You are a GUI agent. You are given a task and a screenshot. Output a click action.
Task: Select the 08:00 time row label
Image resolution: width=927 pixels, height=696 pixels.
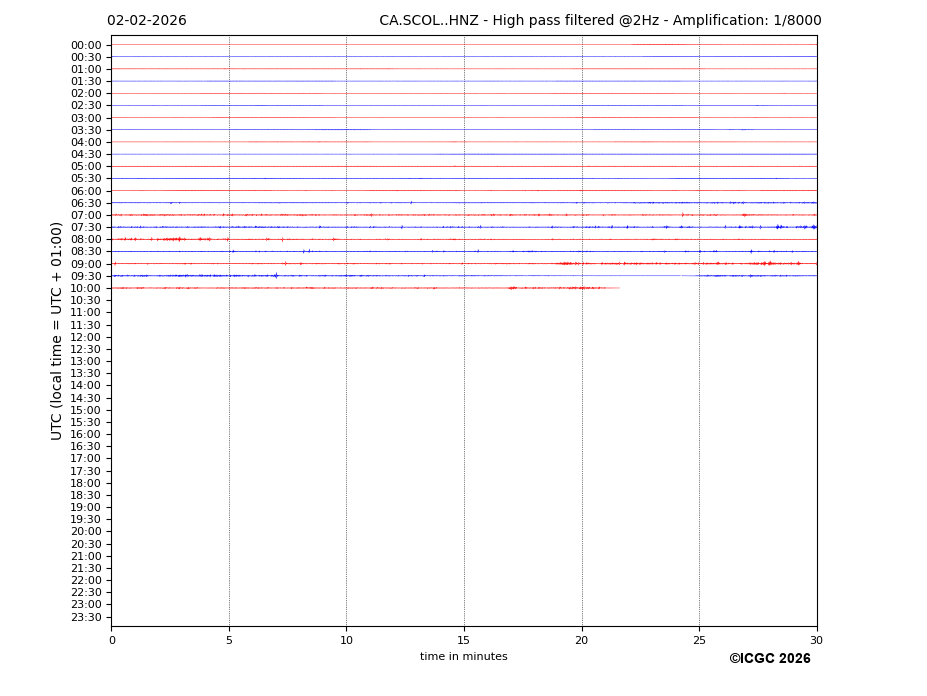click(x=85, y=240)
